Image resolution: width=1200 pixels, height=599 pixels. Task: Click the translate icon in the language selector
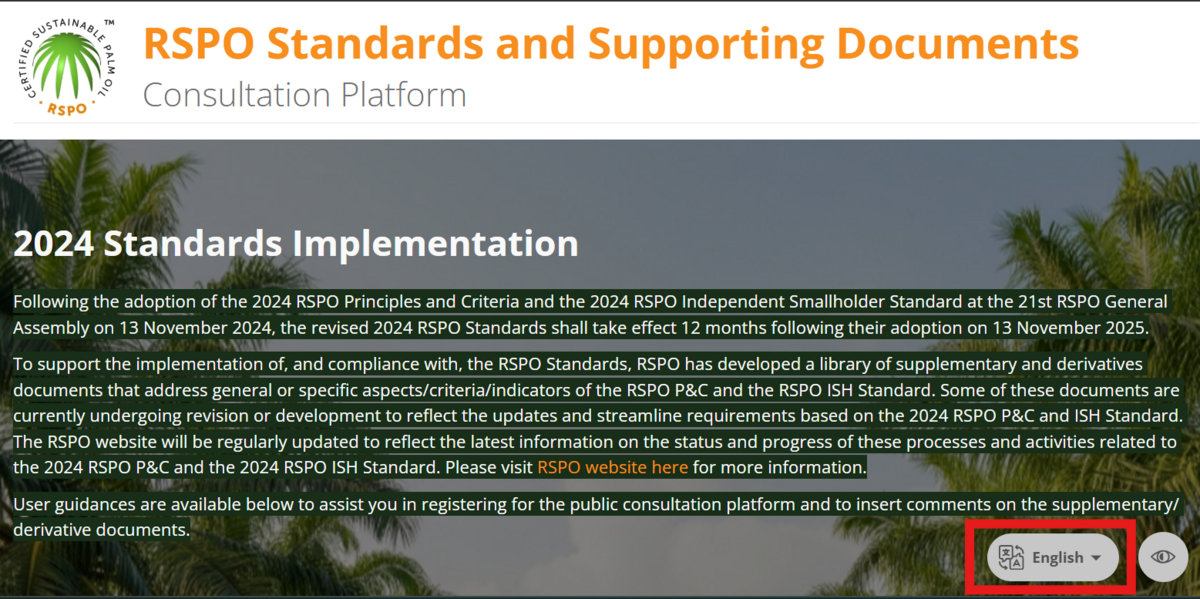tap(1012, 557)
